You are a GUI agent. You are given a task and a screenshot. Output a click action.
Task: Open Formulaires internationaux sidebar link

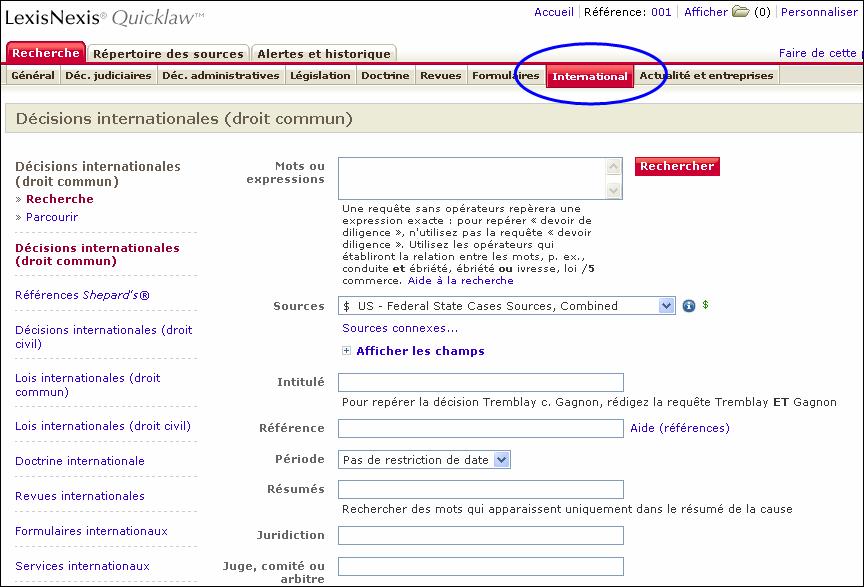click(x=91, y=531)
